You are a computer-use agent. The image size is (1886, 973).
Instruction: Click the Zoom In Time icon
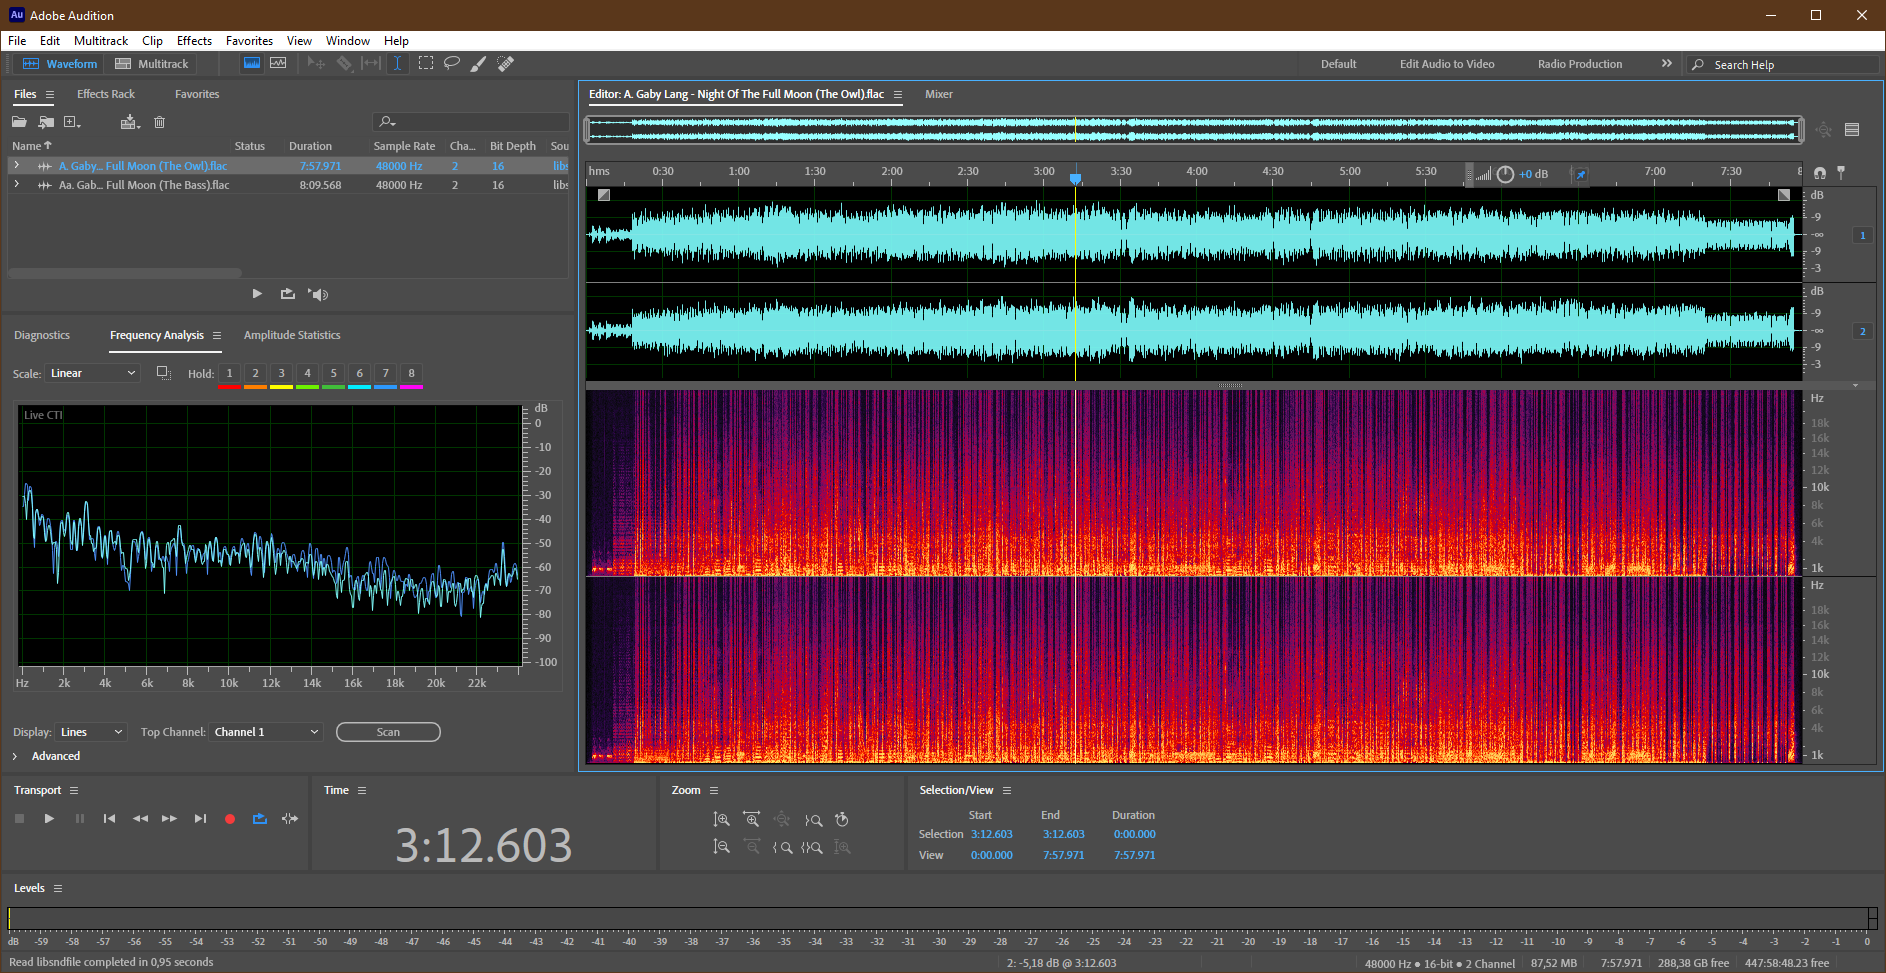point(752,820)
